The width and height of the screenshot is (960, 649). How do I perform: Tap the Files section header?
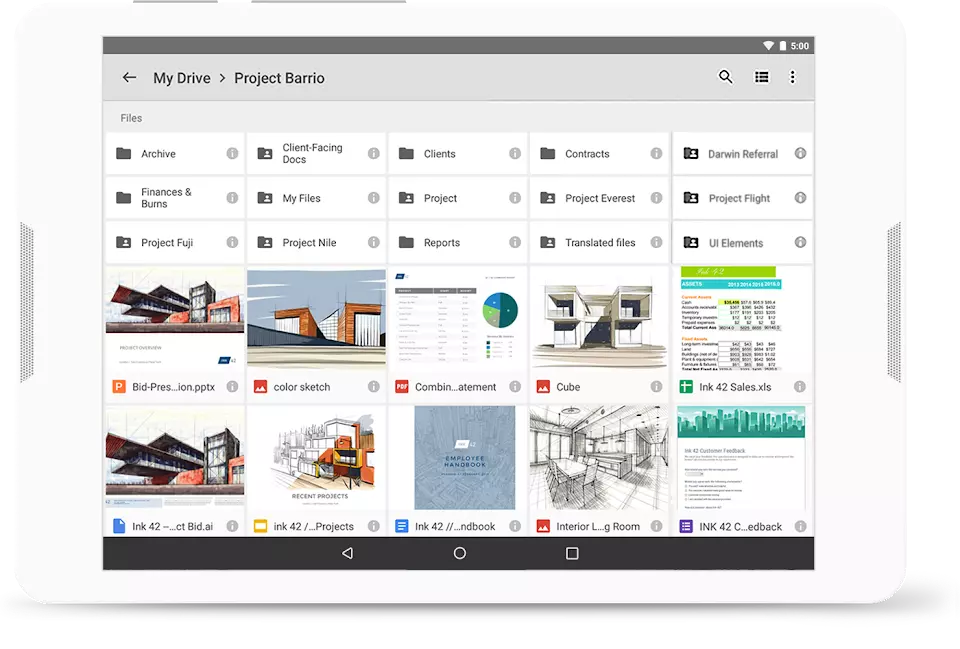[x=131, y=118]
